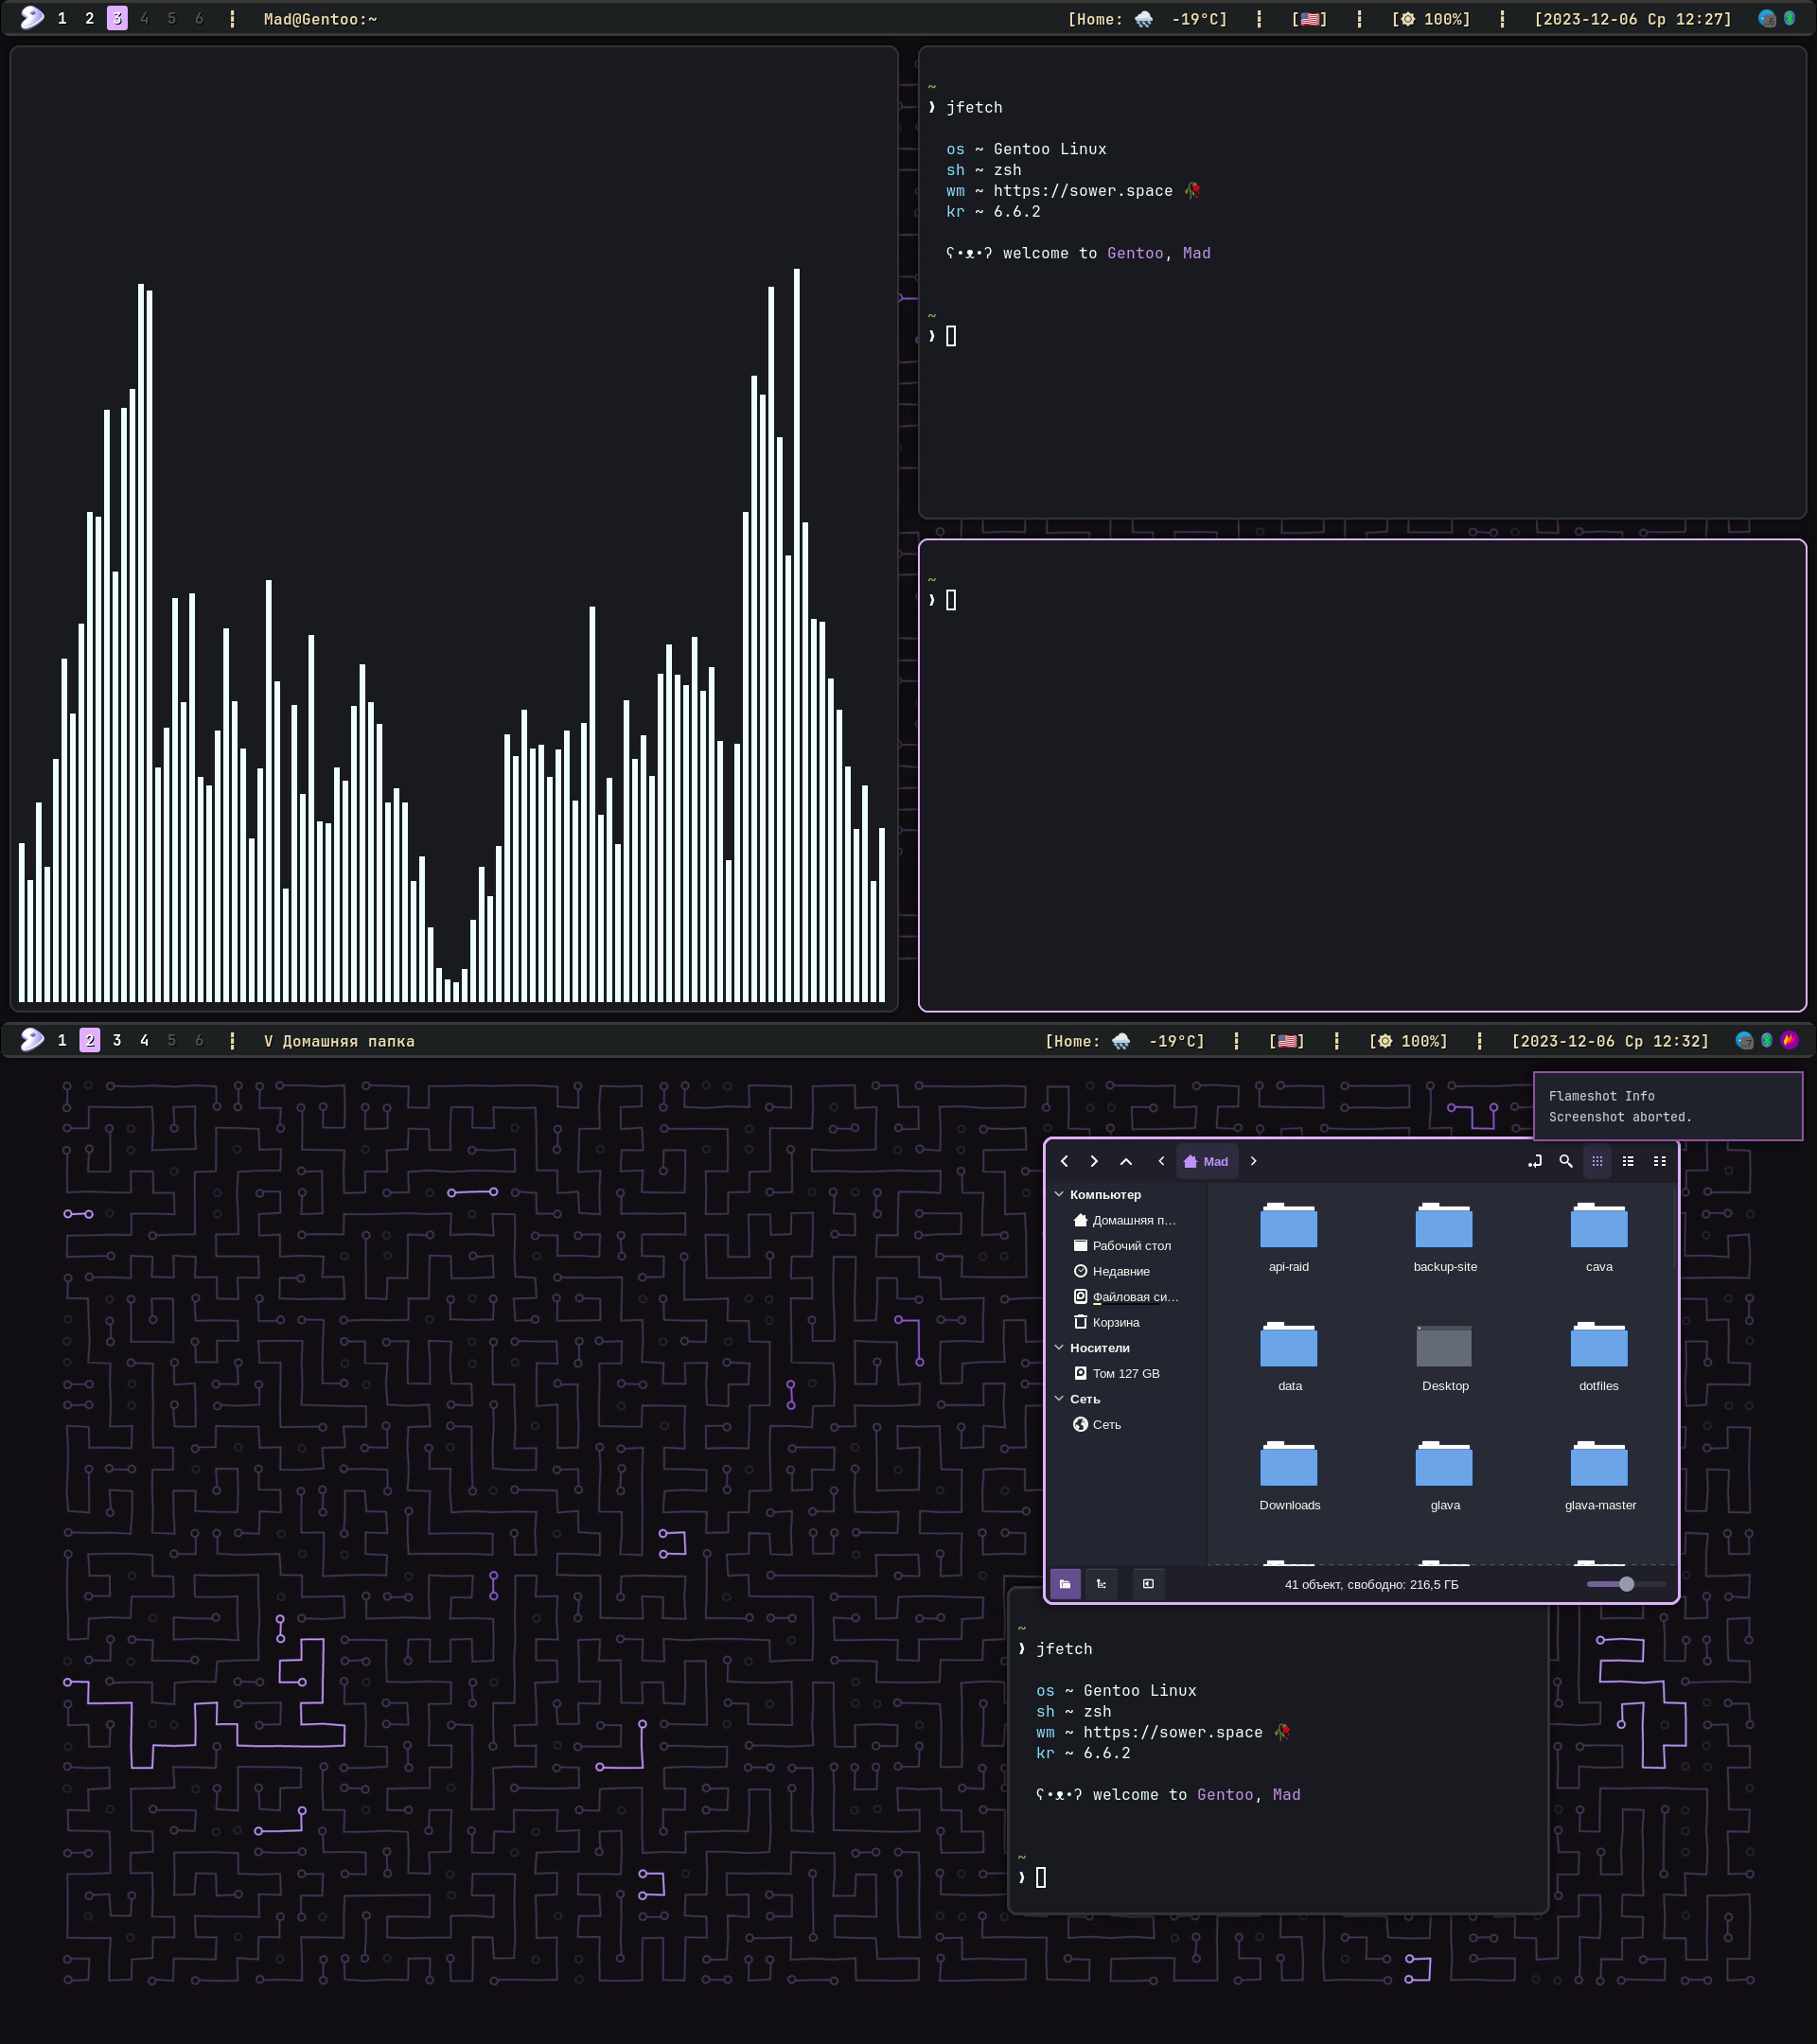Open the backup-site folder
Image resolution: width=1817 pixels, height=2044 pixels.
coord(1445,1238)
